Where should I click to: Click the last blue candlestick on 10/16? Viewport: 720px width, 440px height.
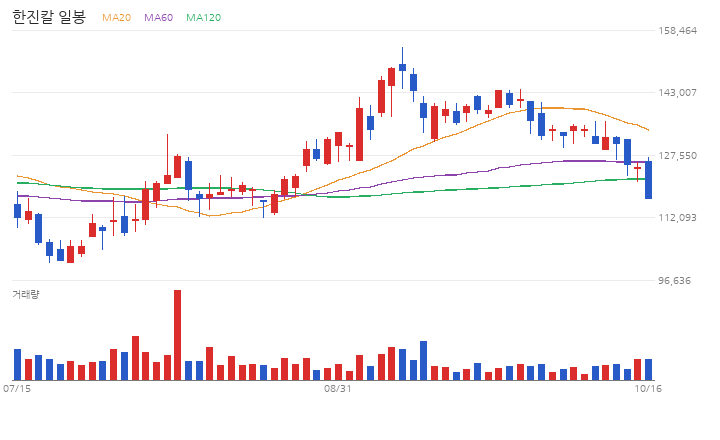[x=648, y=180]
